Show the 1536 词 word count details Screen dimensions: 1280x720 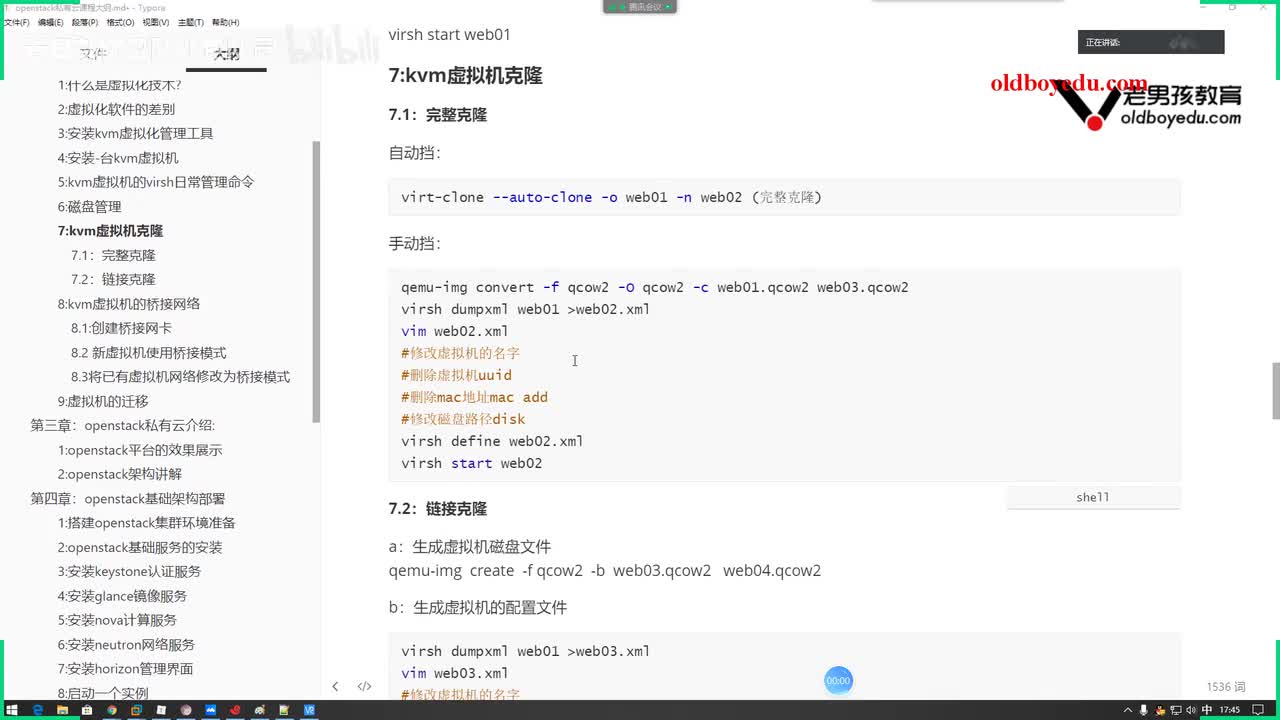(1226, 687)
